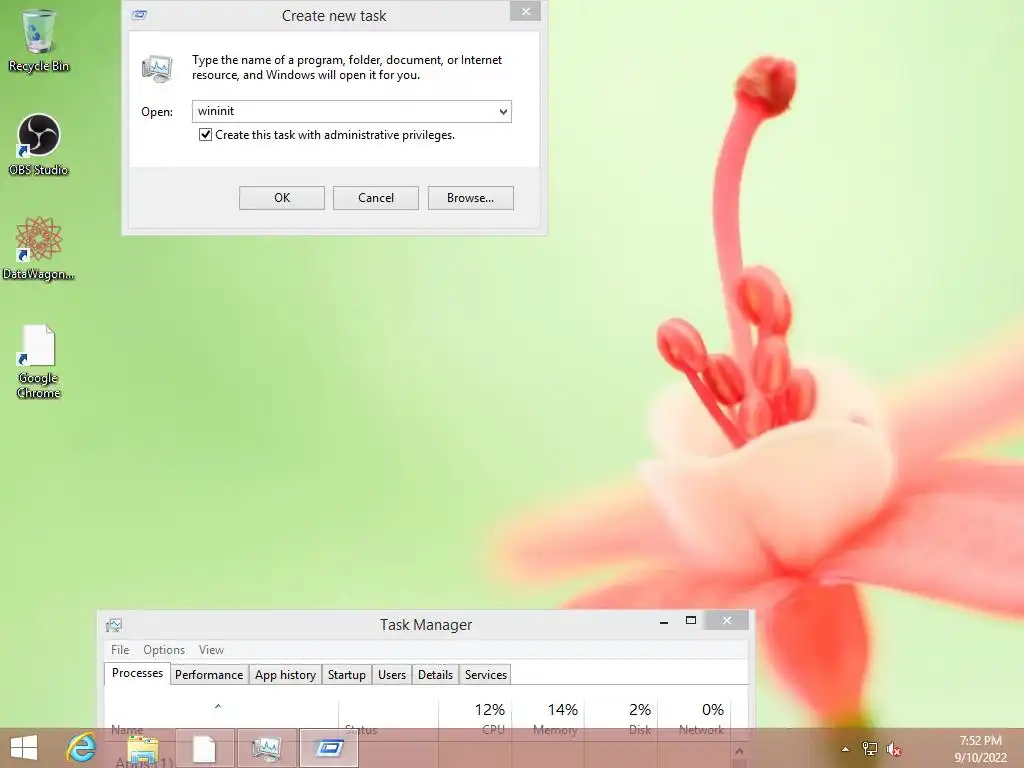Click the Open field containing wininit
Screen dimensions: 1024x768
coord(351,112)
